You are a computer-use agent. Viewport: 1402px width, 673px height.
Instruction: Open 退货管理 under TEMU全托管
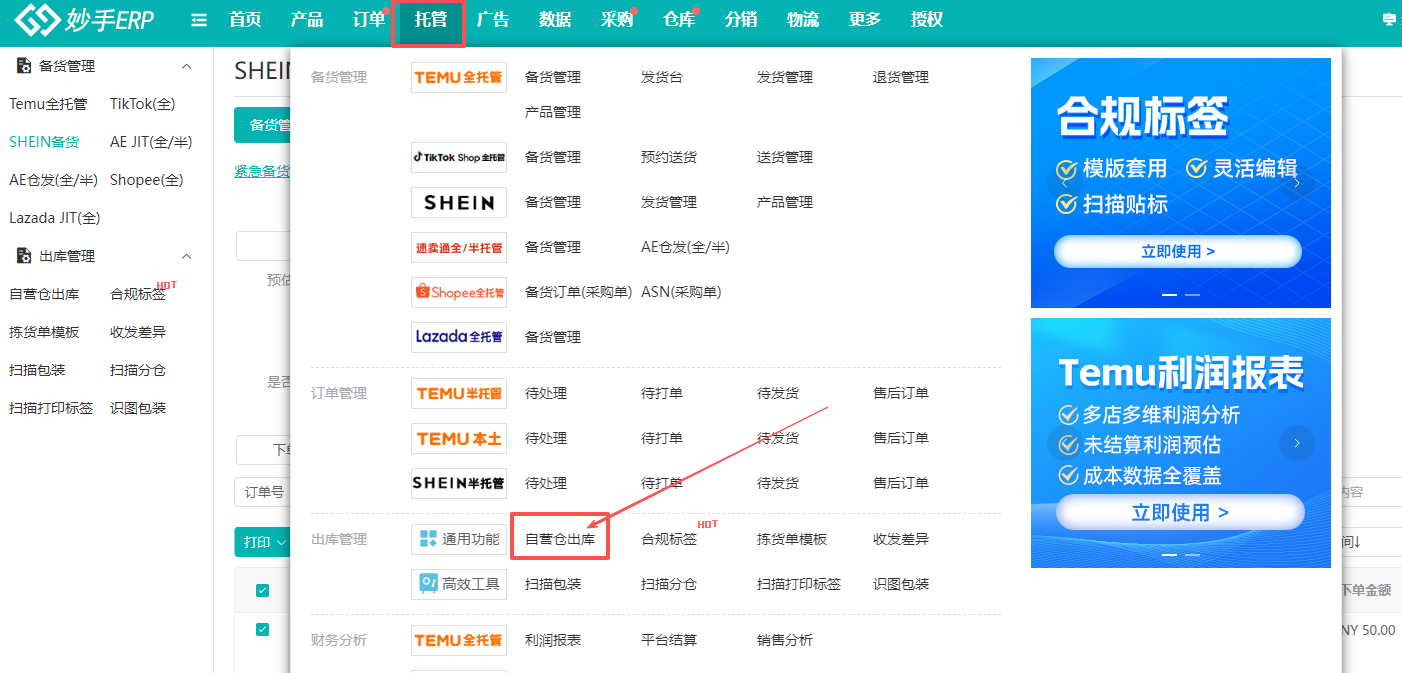coord(901,77)
